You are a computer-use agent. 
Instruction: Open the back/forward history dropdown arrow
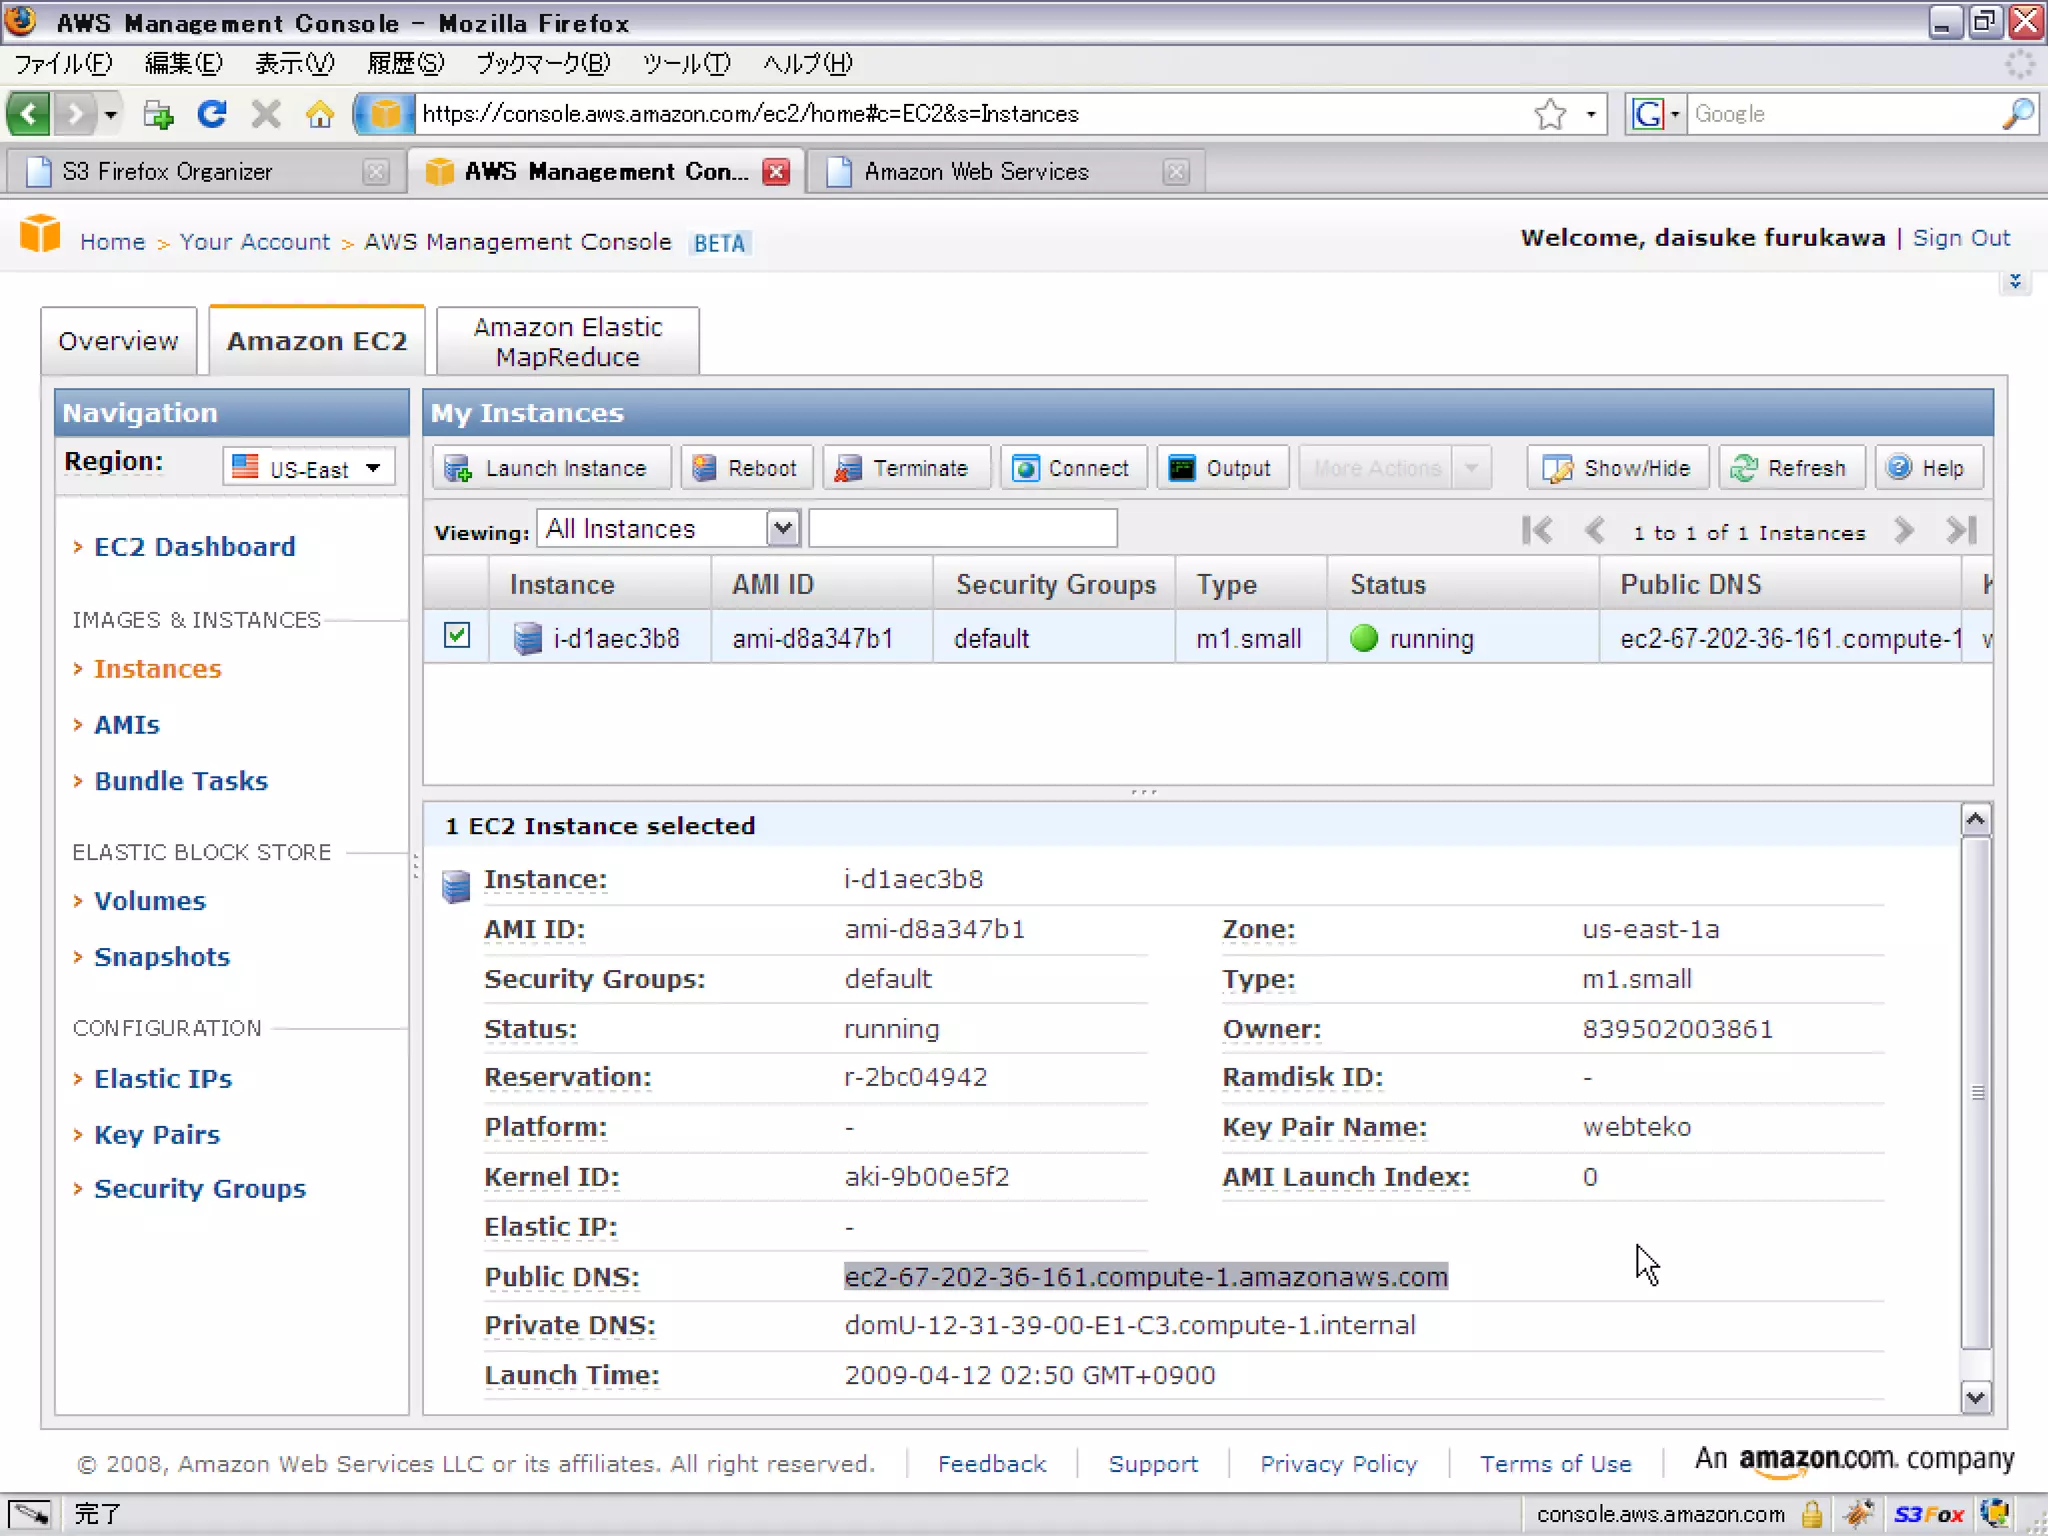coord(111,114)
